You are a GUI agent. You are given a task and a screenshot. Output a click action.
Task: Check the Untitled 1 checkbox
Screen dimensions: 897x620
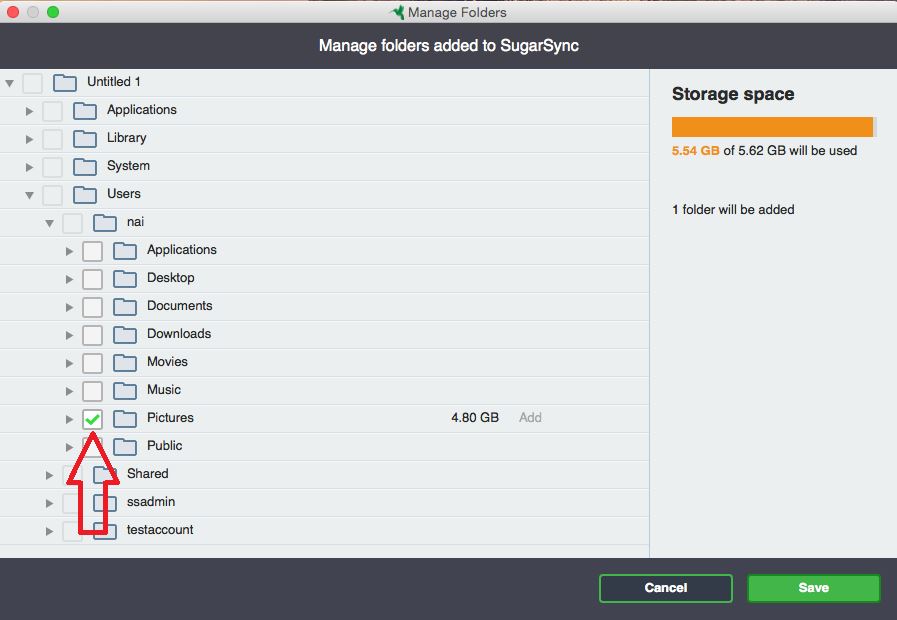point(32,82)
